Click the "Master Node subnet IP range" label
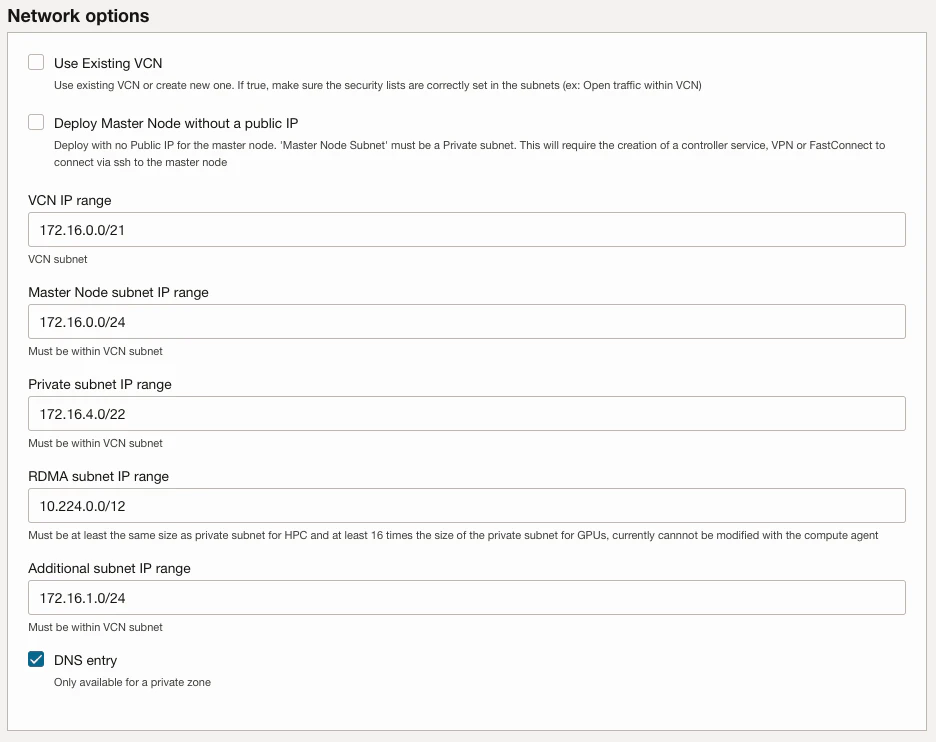 click(118, 293)
